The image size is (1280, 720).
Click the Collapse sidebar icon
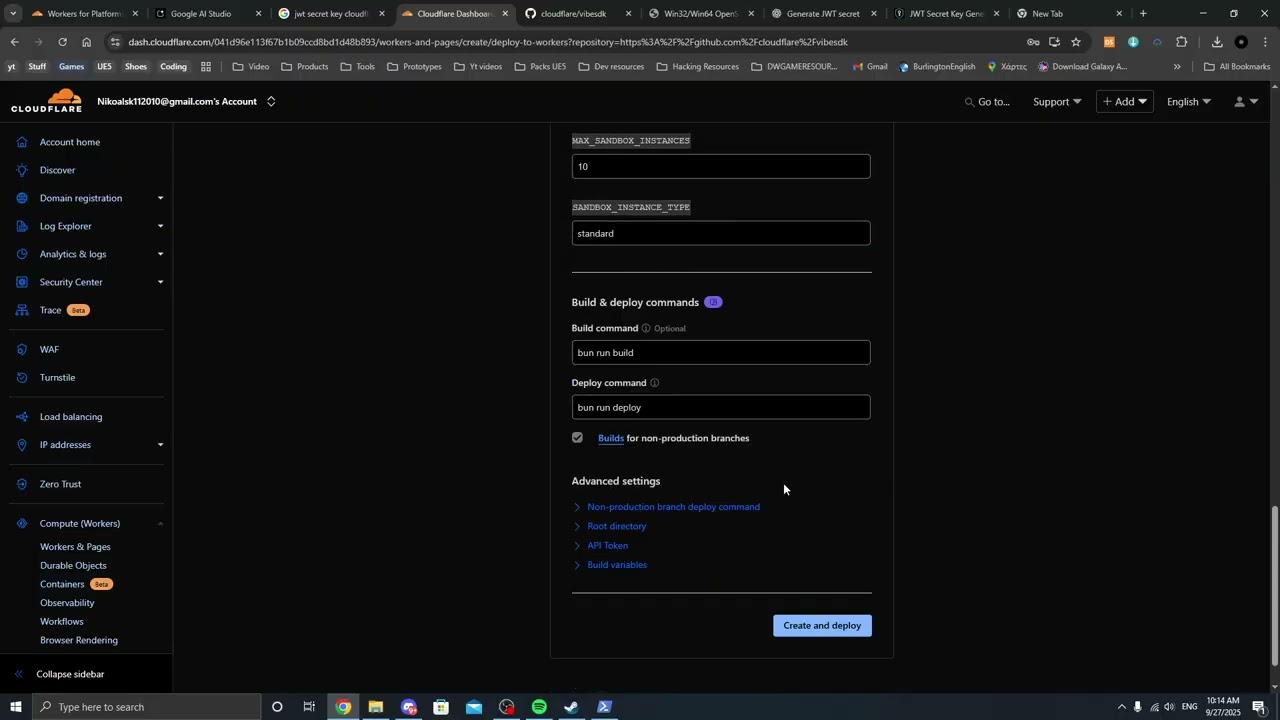[x=18, y=674]
